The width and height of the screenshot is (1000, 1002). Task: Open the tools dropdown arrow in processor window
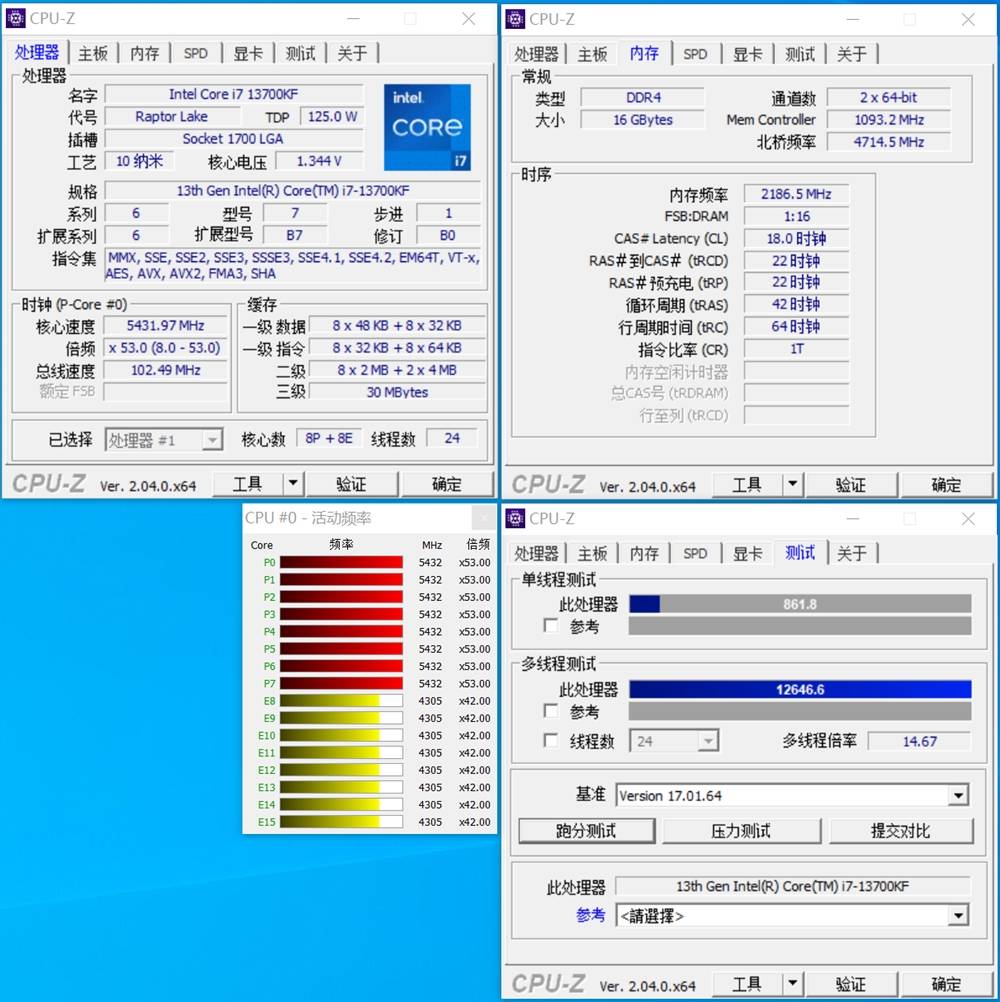[292, 484]
